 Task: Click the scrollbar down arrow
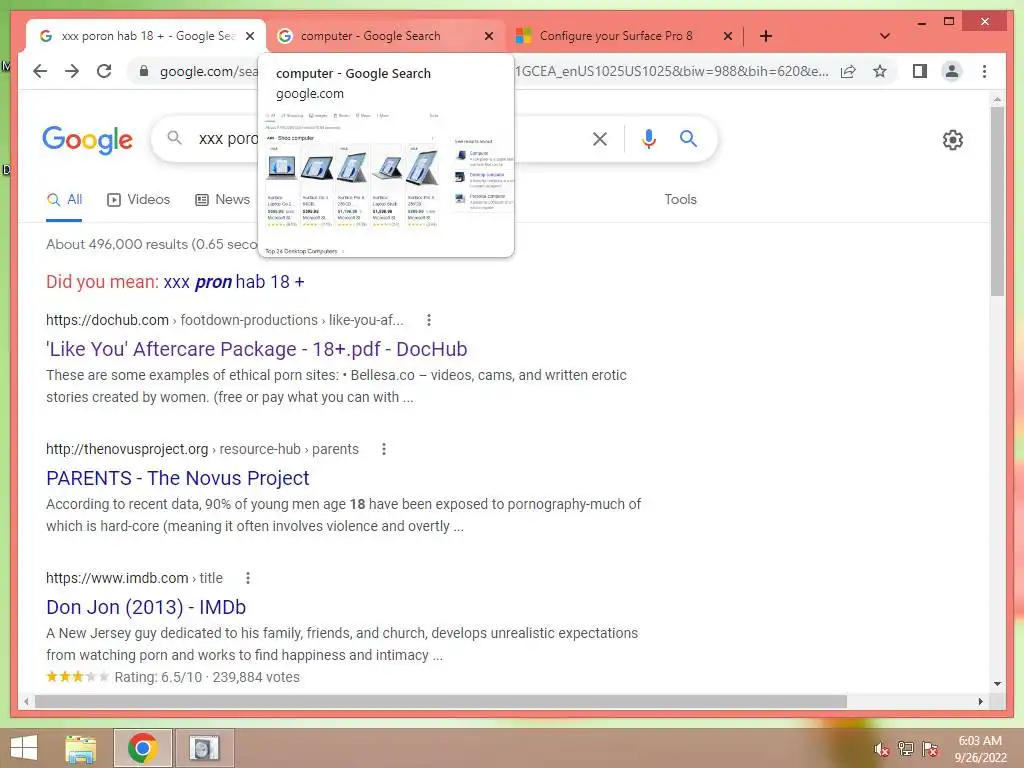(997, 684)
